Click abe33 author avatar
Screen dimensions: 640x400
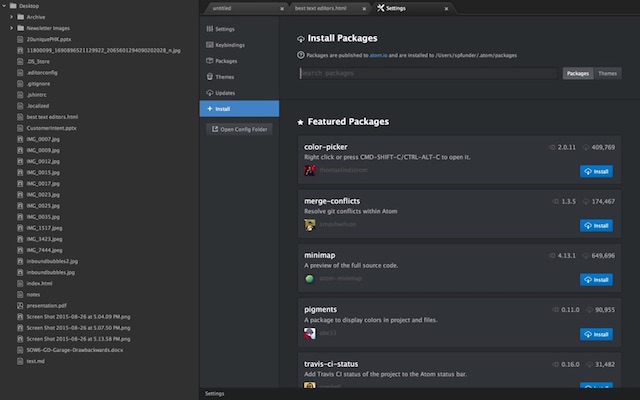(x=309, y=333)
